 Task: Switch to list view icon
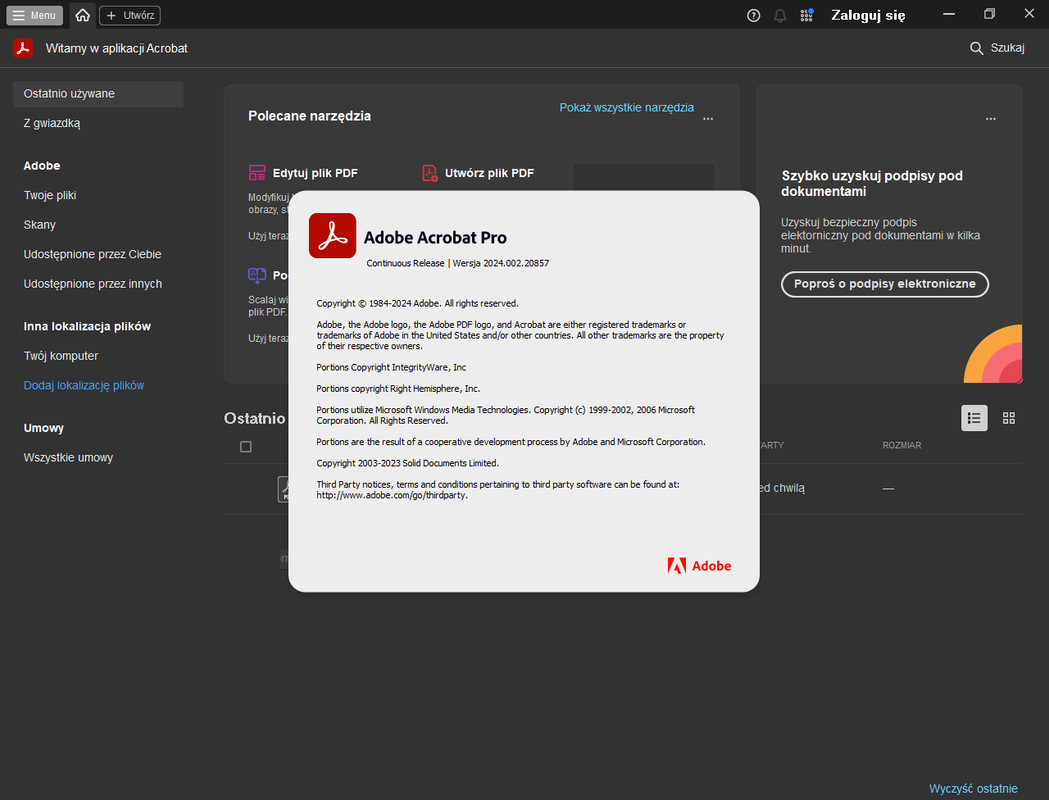coord(974,418)
